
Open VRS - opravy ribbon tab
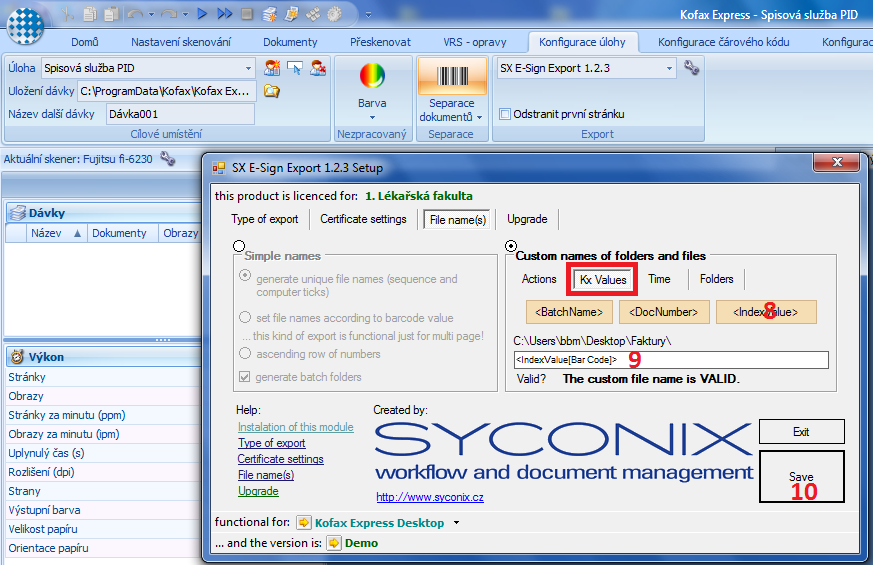click(x=475, y=42)
